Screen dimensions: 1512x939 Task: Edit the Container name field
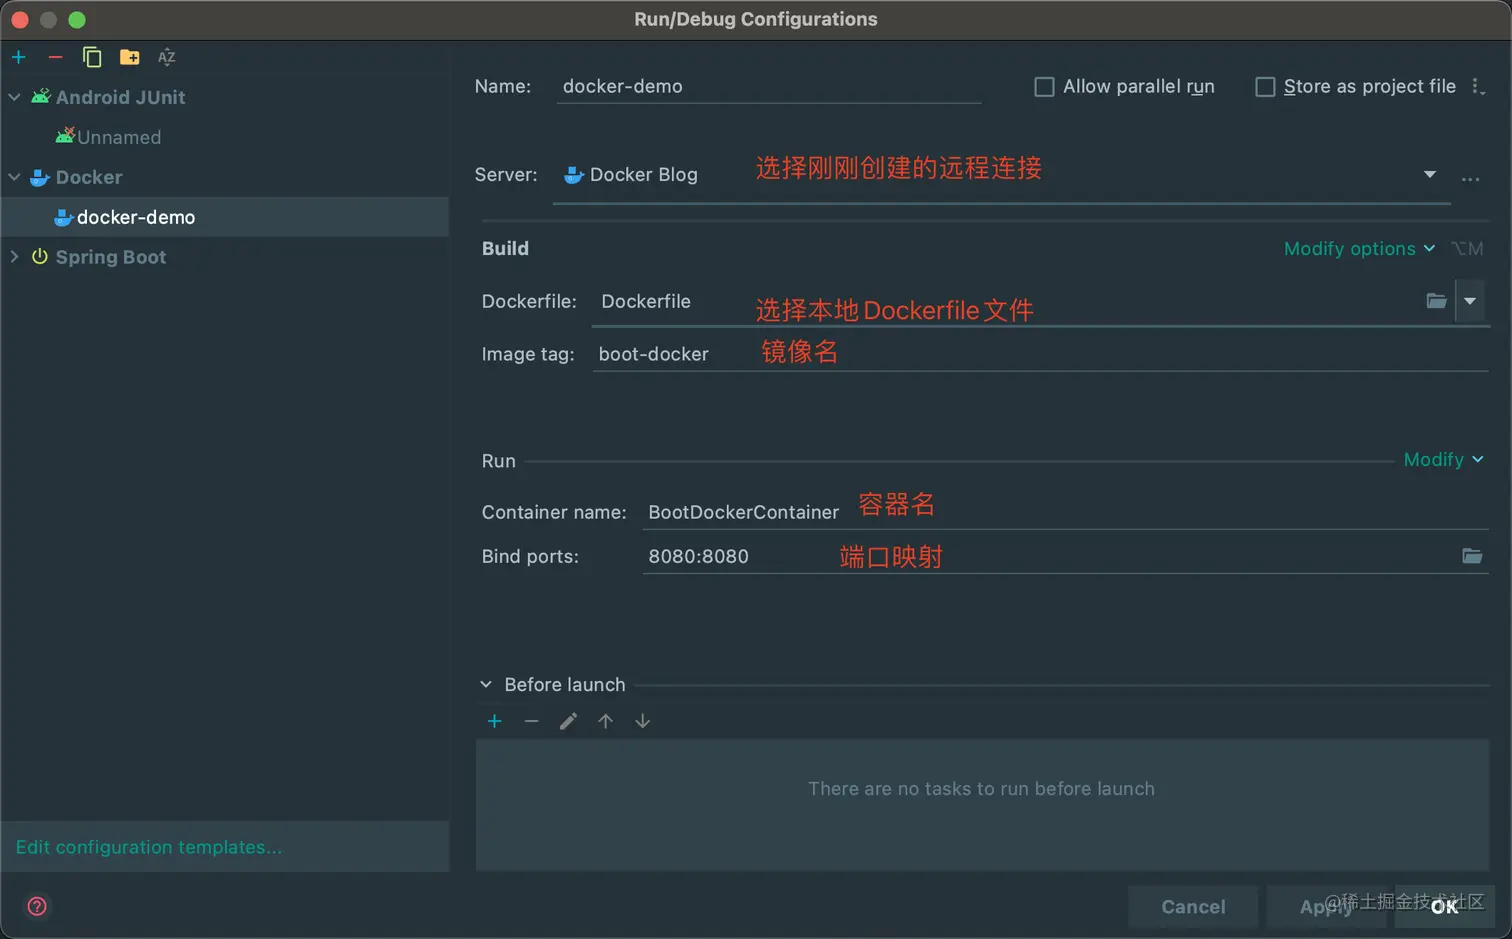(x=1065, y=511)
